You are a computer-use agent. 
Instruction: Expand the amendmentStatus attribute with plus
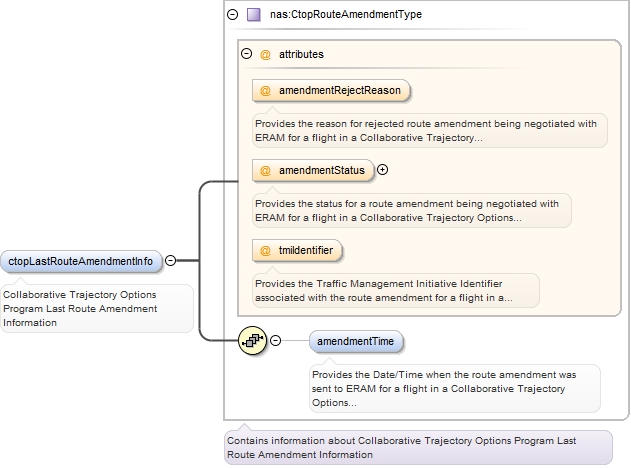[382, 170]
